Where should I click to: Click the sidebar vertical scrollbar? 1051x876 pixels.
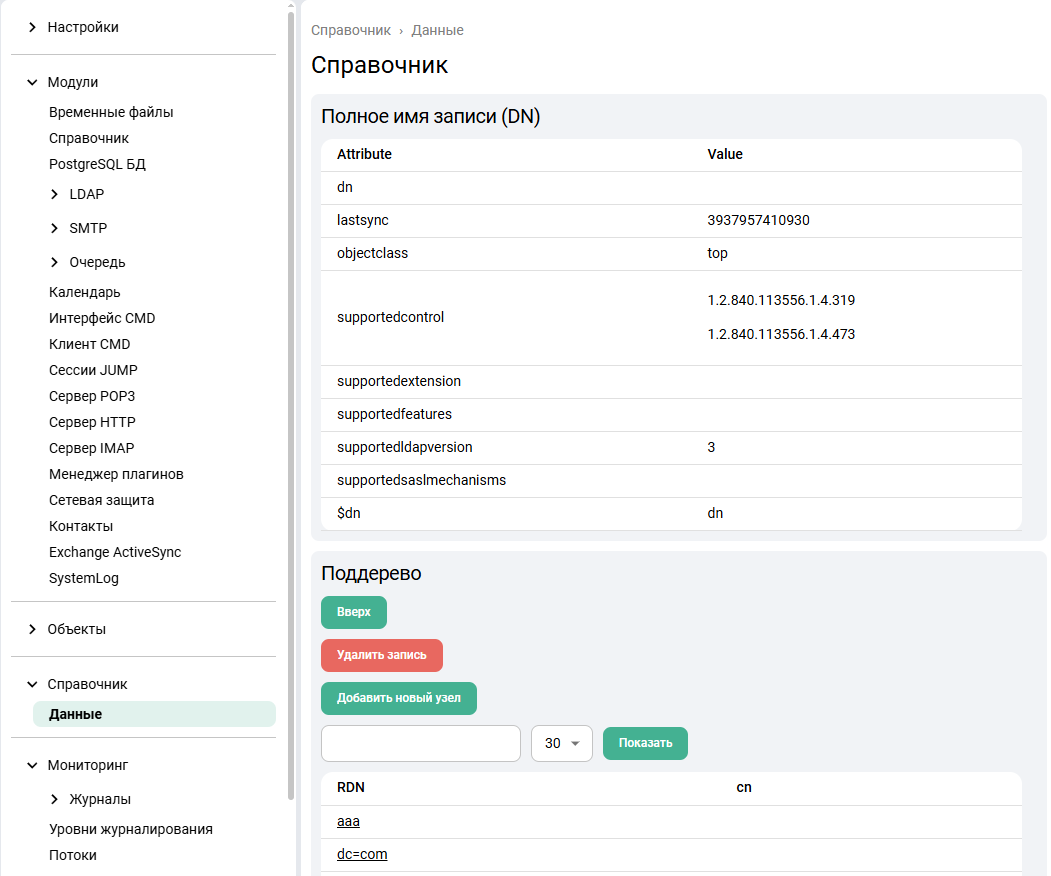[x=291, y=400]
